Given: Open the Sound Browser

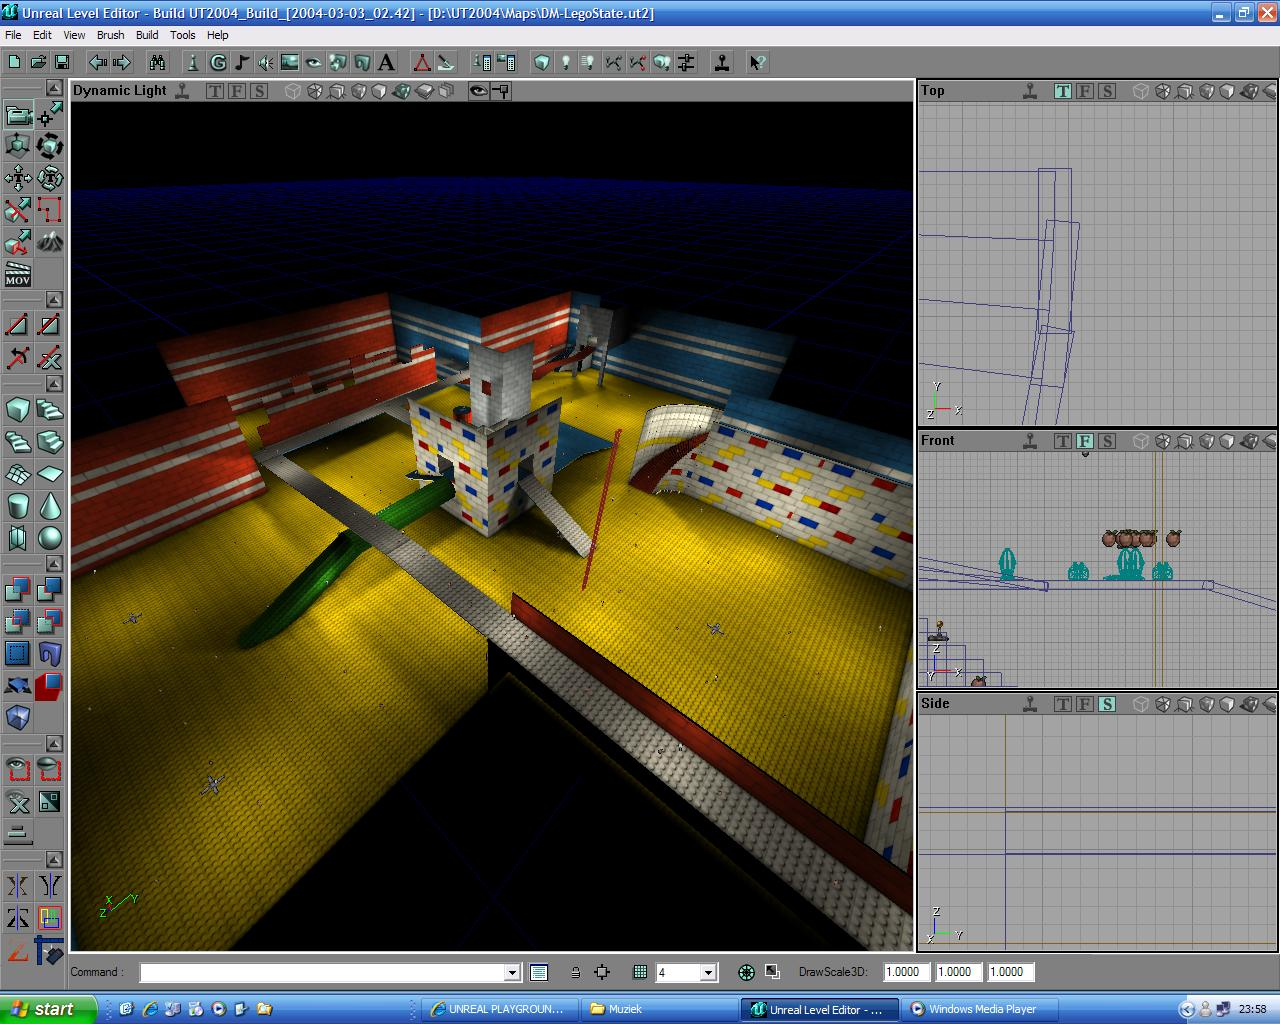Looking at the screenshot, I should (265, 62).
